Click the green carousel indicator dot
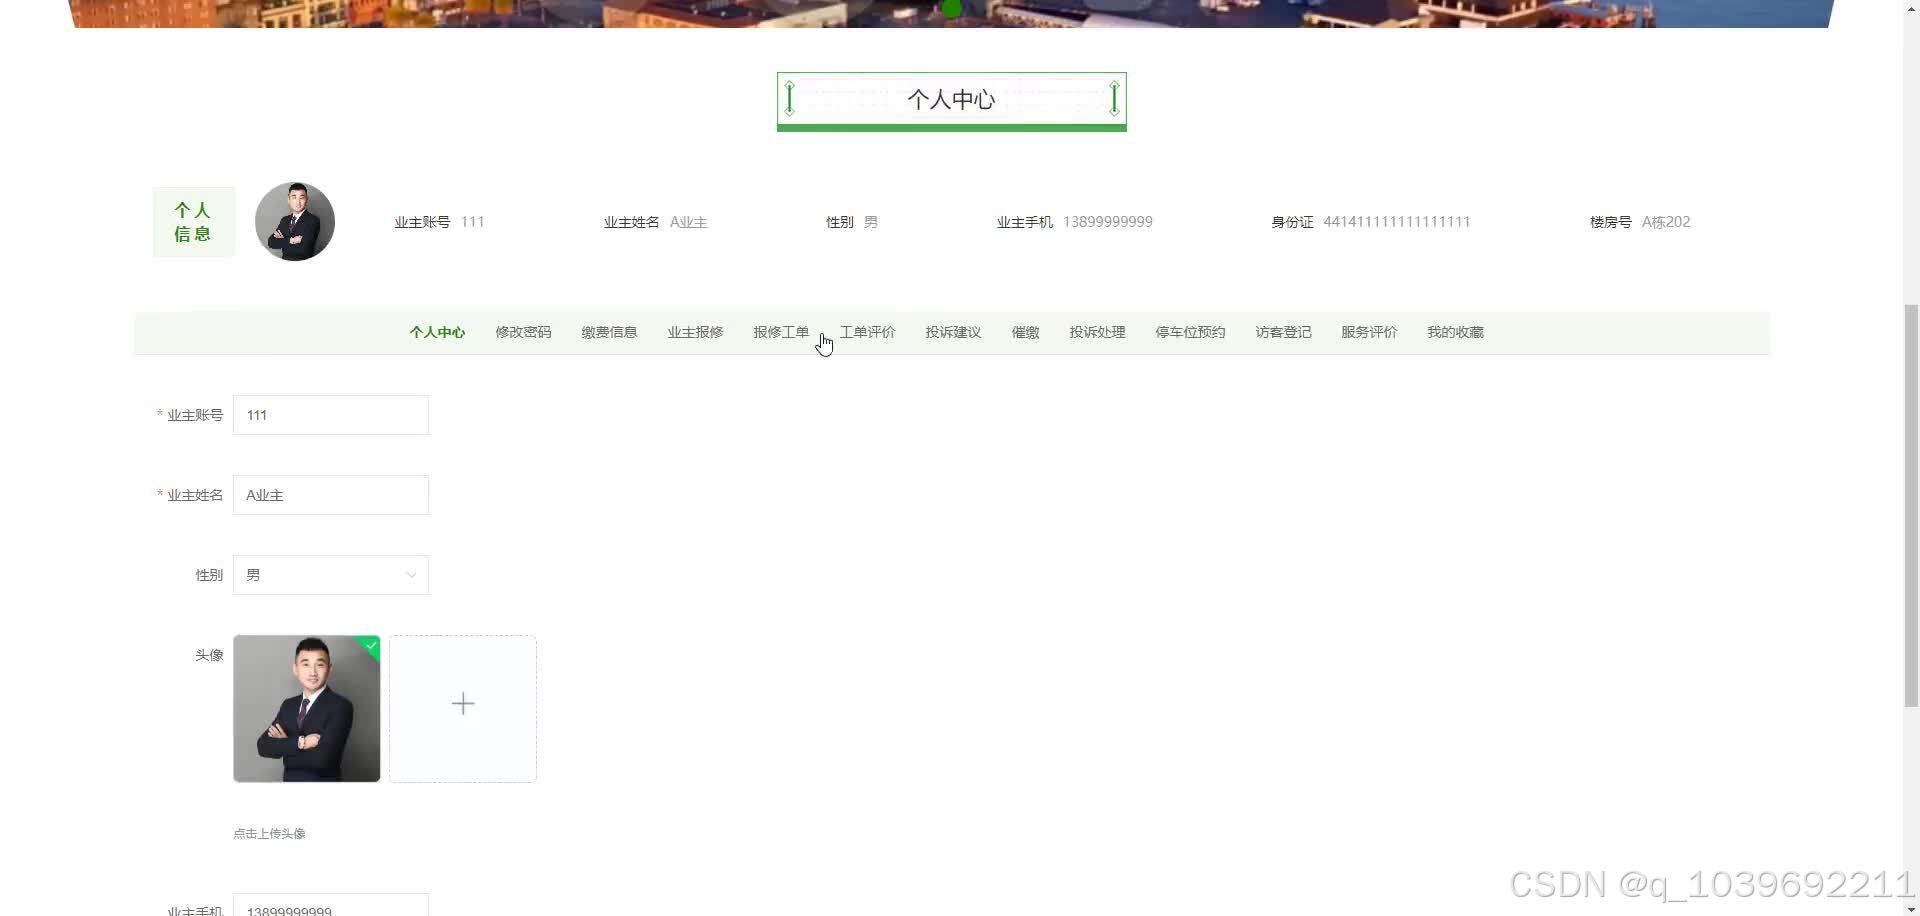 tap(952, 9)
